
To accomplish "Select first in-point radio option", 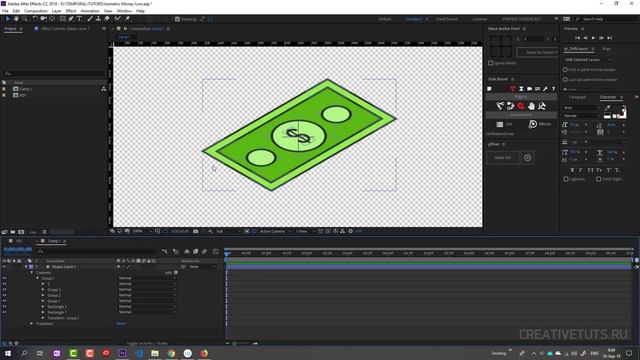I will [x=565, y=70].
